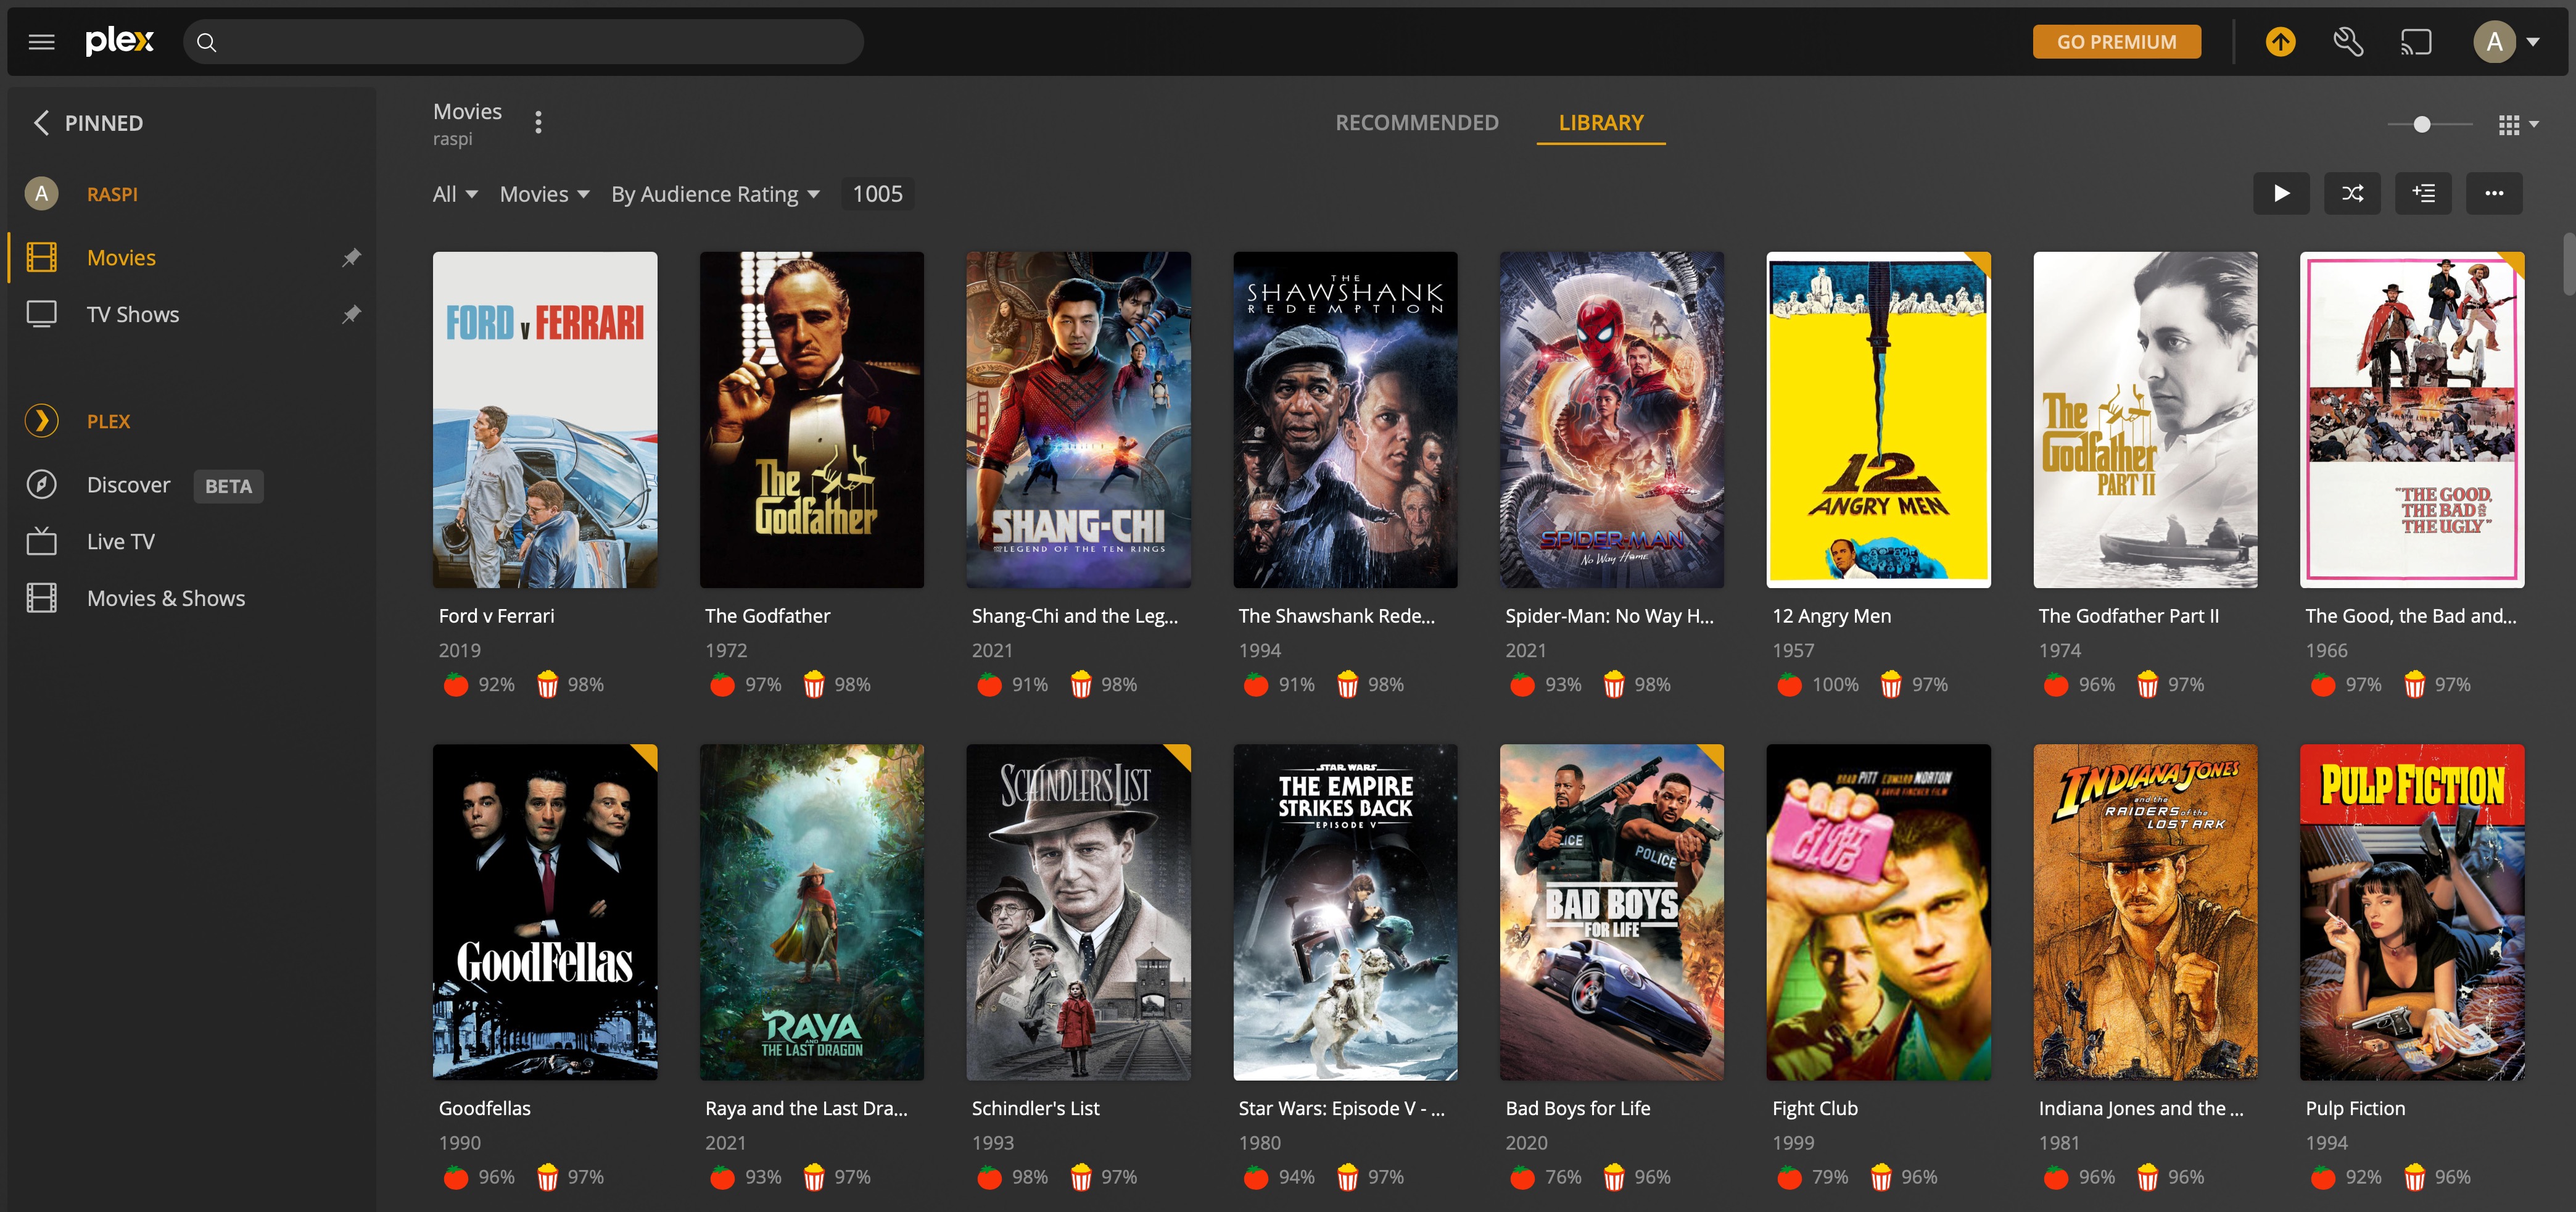
Task: Adjust the poster size slider
Action: pyautogui.click(x=2423, y=124)
